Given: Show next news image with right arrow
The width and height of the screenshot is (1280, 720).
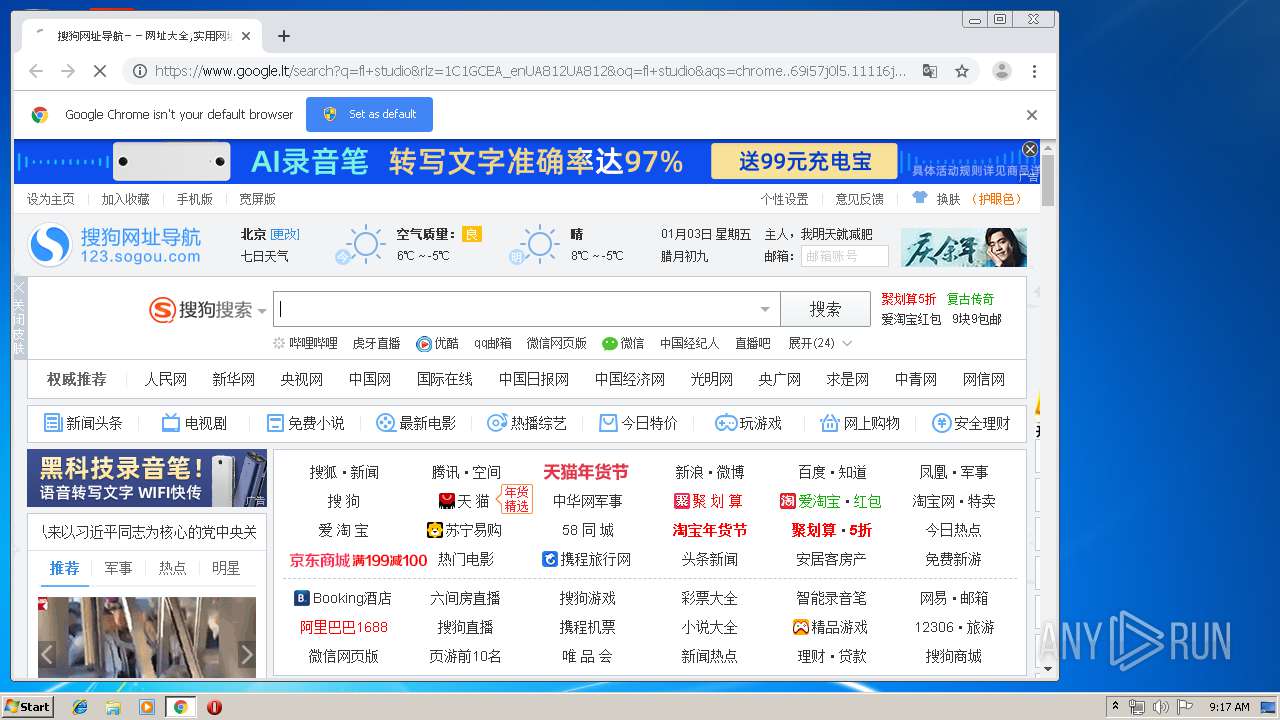Looking at the screenshot, I should coord(247,655).
